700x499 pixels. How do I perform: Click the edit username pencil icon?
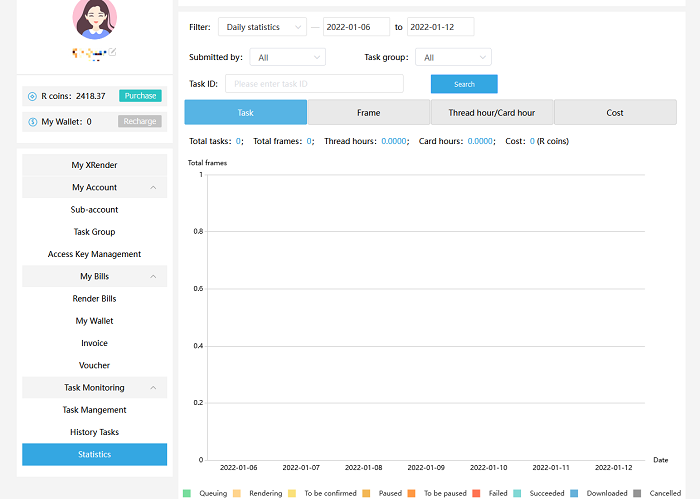[x=113, y=51]
